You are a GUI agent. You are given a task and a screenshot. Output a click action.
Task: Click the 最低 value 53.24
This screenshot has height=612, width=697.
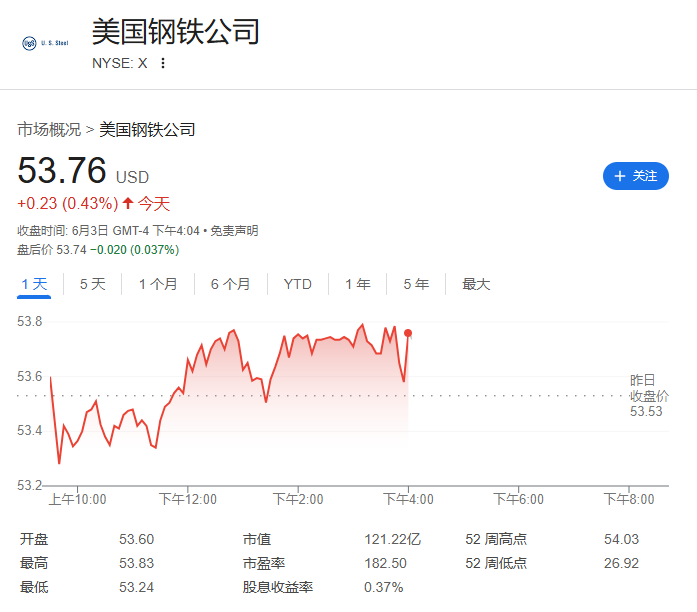coord(136,587)
